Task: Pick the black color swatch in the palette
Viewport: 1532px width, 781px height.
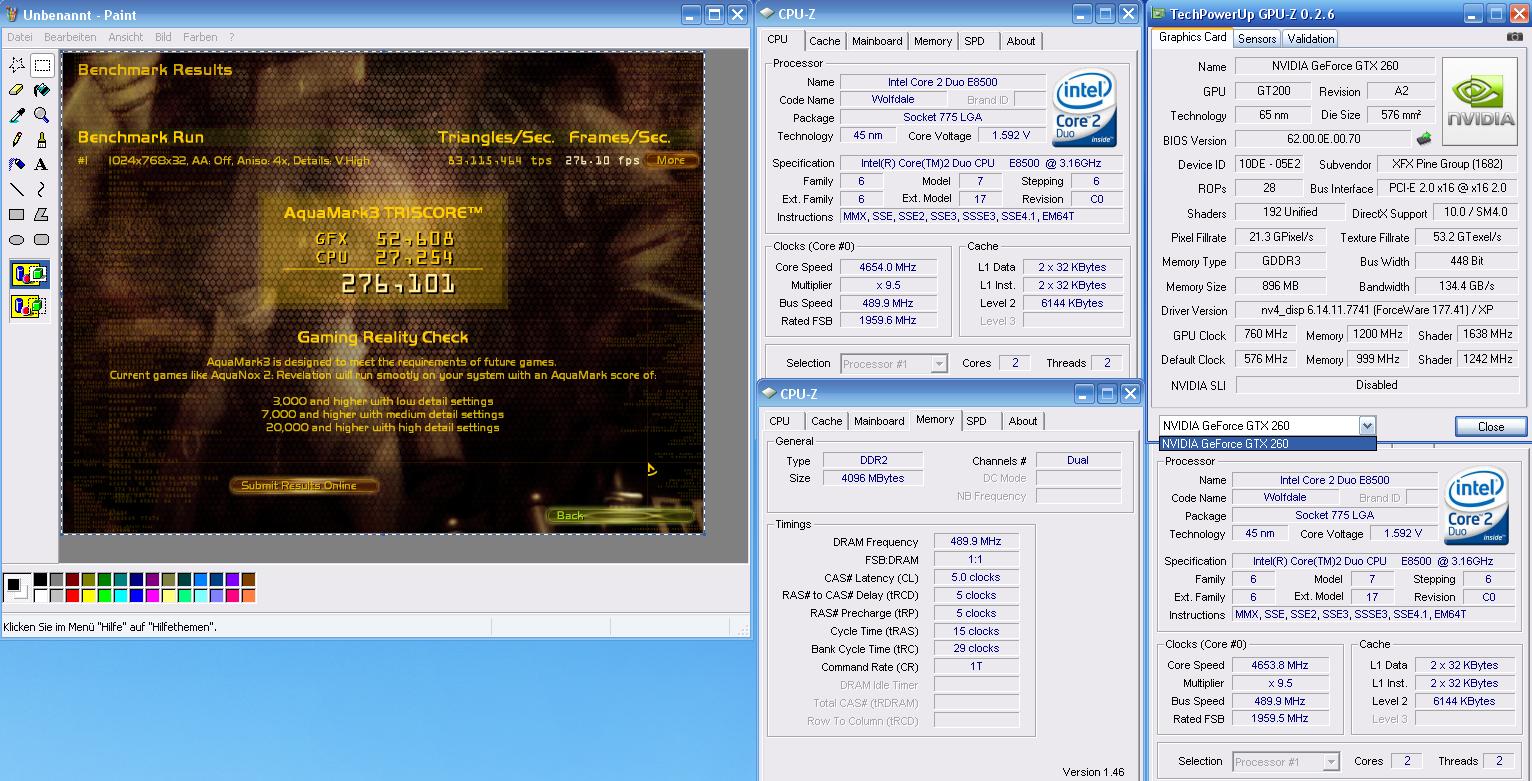Action: [39, 579]
